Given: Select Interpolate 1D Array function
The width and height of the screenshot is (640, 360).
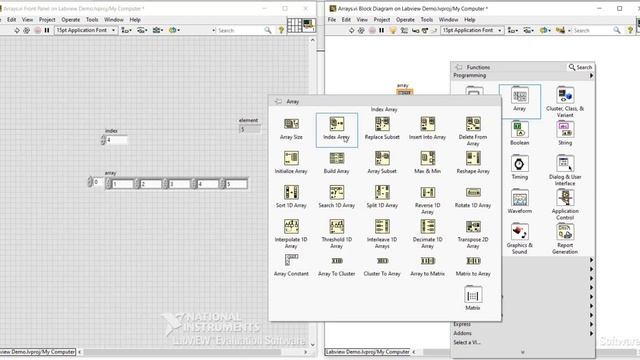Looking at the screenshot, I should (291, 234).
